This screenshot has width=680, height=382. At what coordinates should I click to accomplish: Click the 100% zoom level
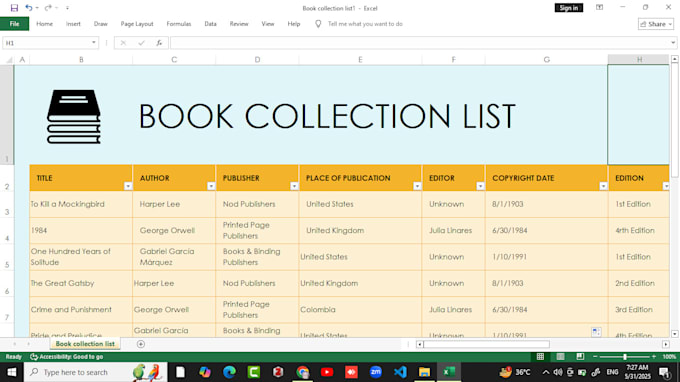pos(669,356)
